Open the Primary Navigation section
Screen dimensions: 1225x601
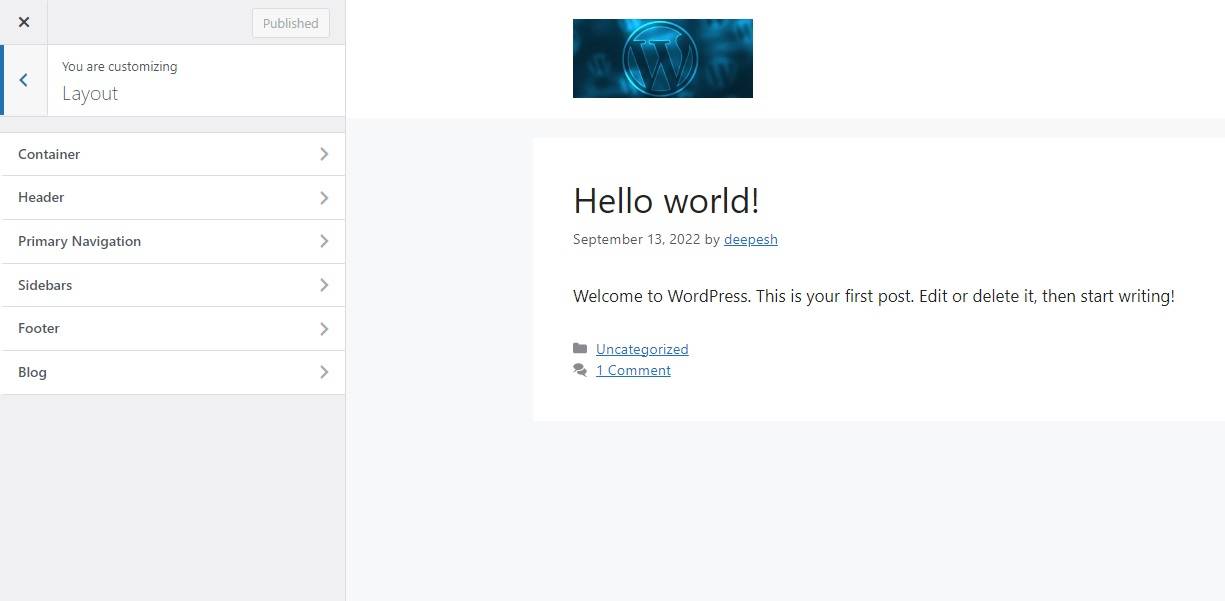[x=174, y=241]
